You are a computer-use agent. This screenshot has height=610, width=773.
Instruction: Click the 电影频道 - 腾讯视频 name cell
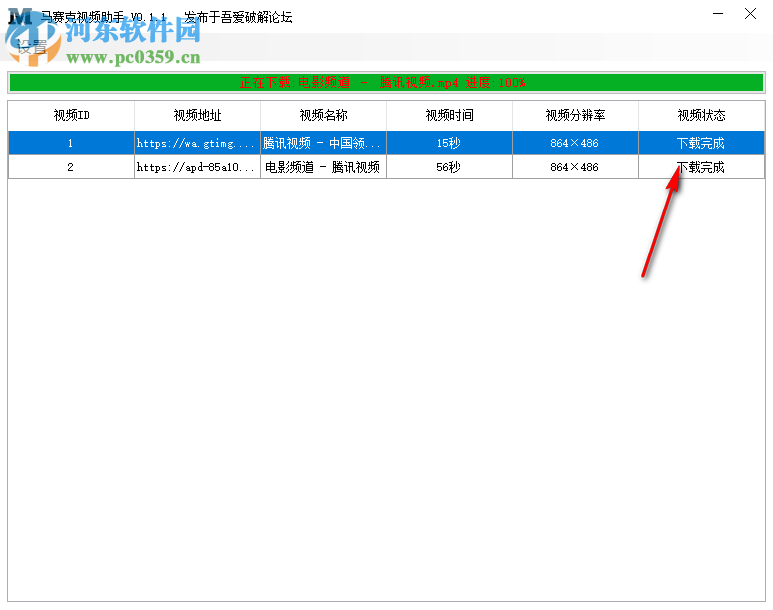pos(323,167)
